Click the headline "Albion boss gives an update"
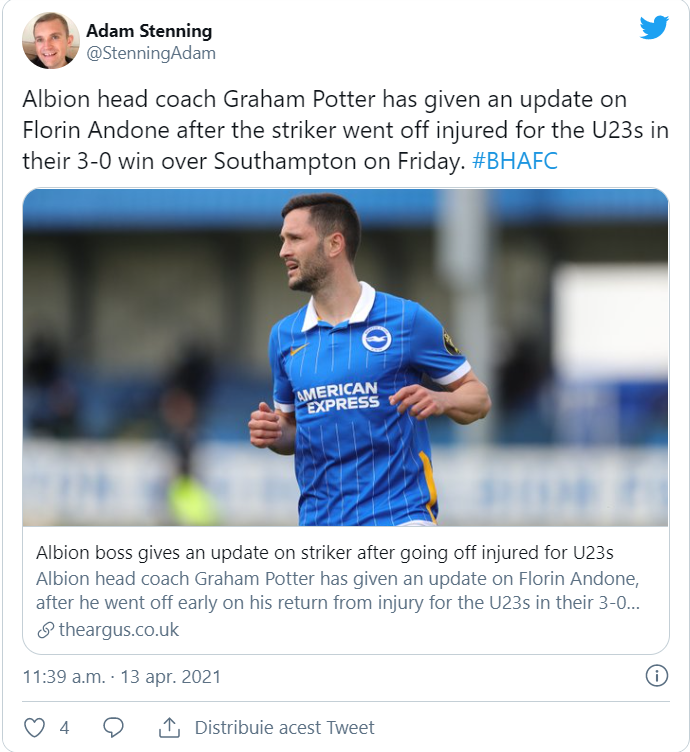690x752 pixels. point(325,553)
